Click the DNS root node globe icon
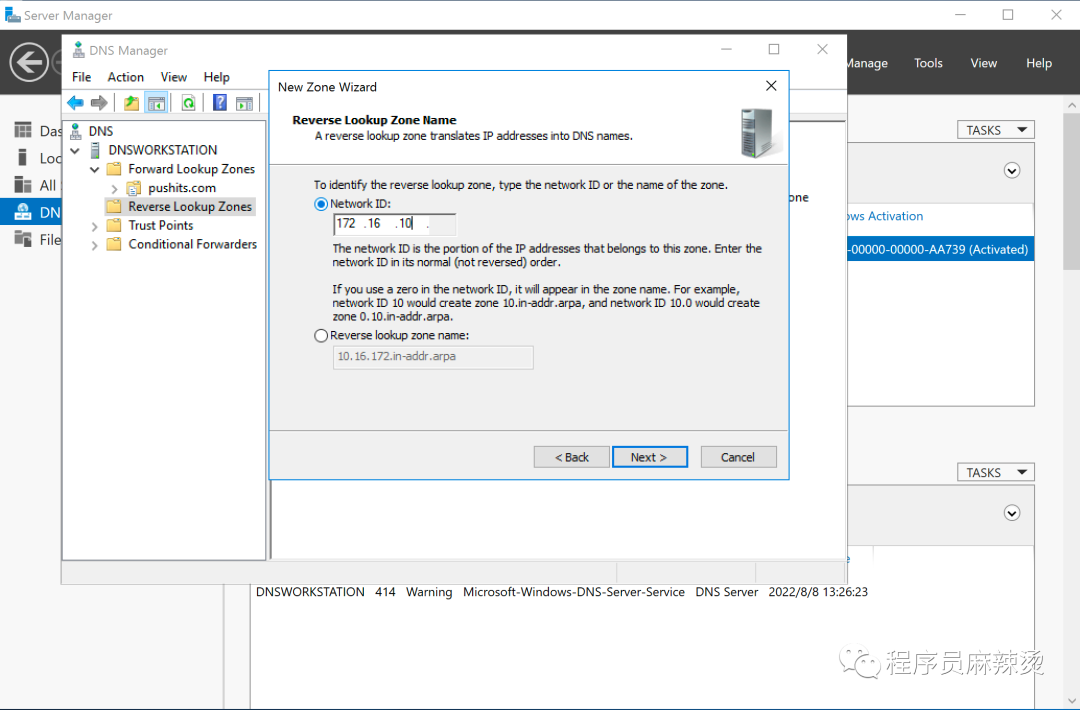This screenshot has width=1080, height=710. pyautogui.click(x=76, y=131)
